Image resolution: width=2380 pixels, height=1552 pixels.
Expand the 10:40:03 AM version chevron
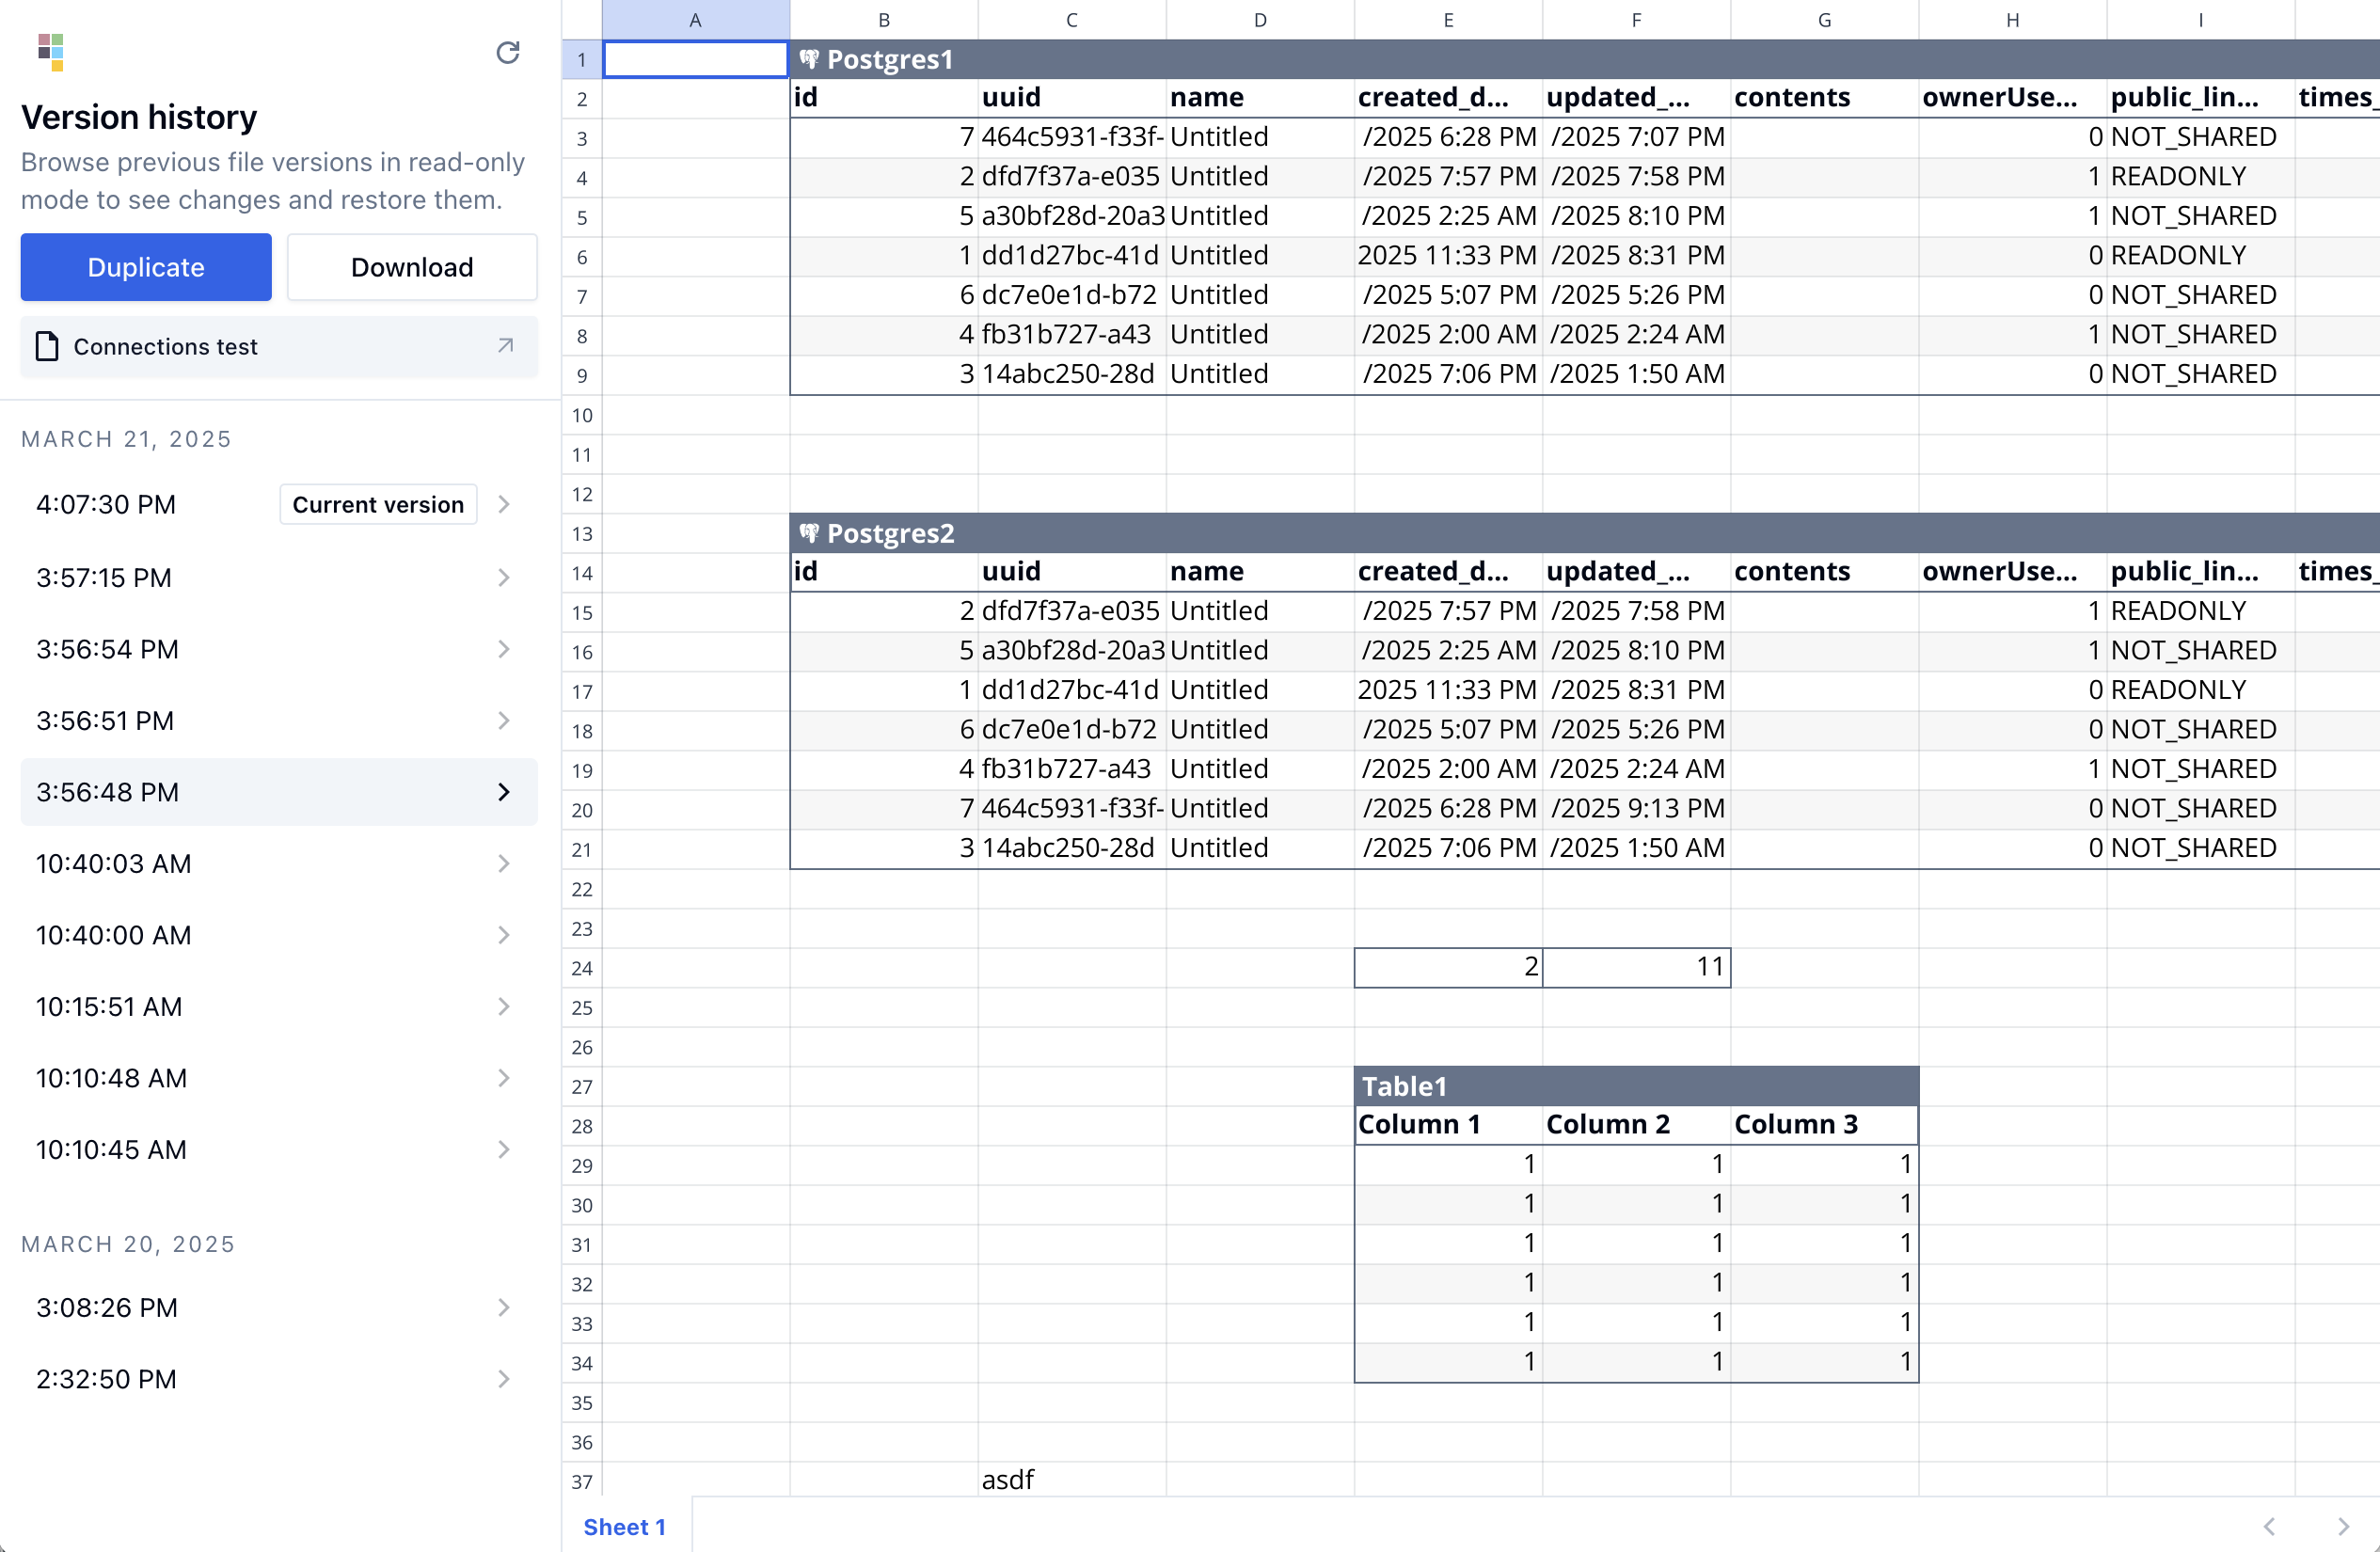504,863
